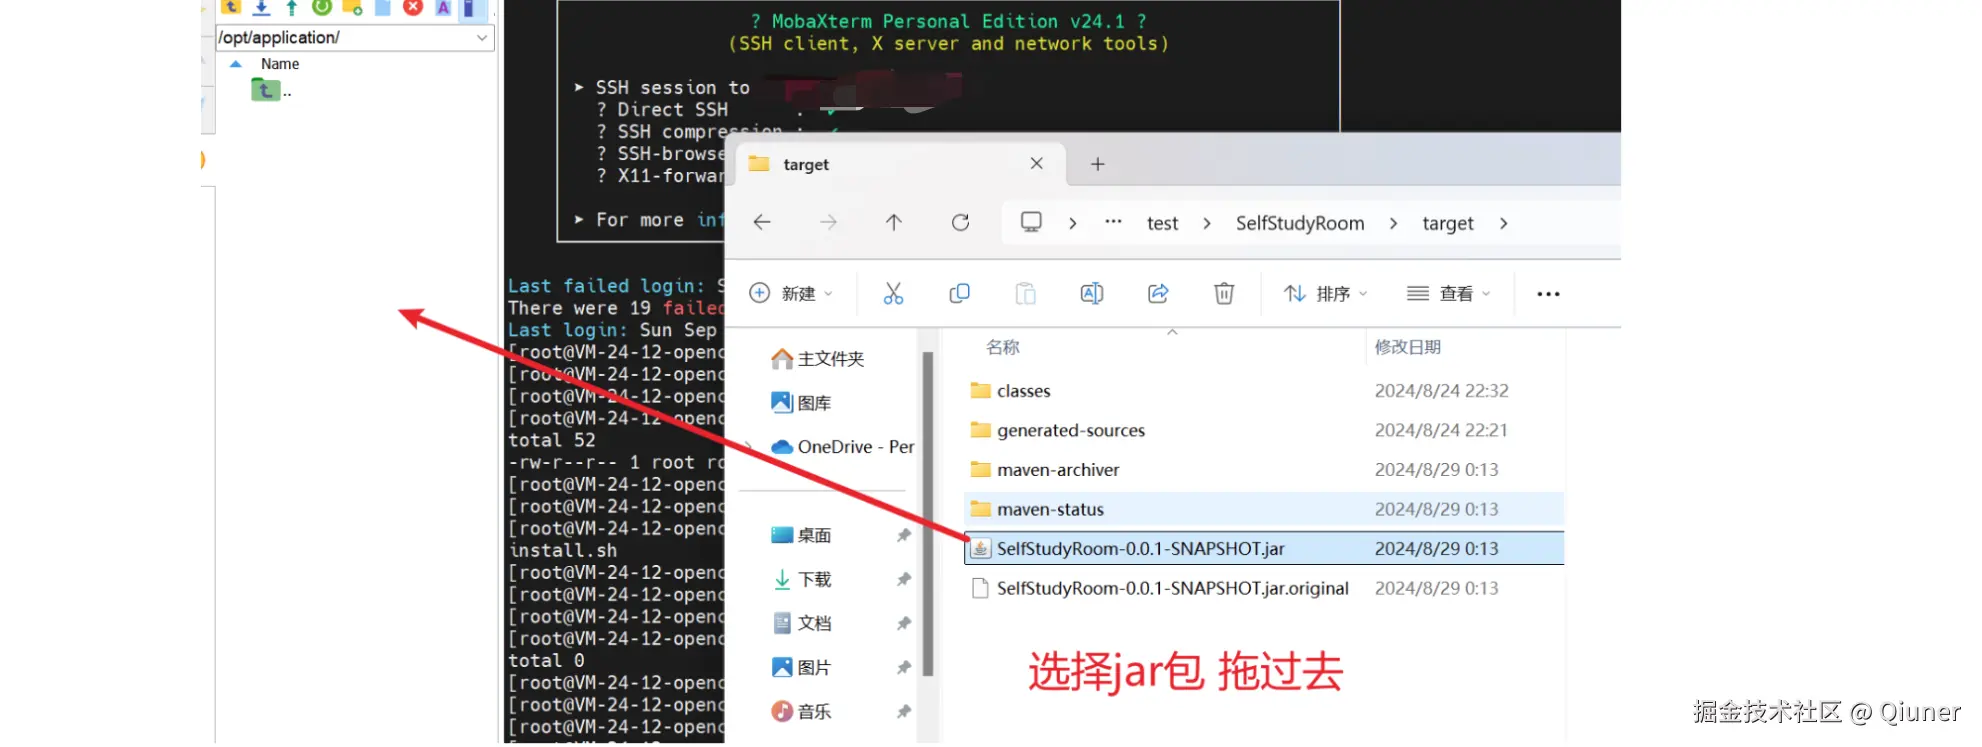Open the See more ellipsis menu
The width and height of the screenshot is (1982, 747).
[x=1548, y=294]
